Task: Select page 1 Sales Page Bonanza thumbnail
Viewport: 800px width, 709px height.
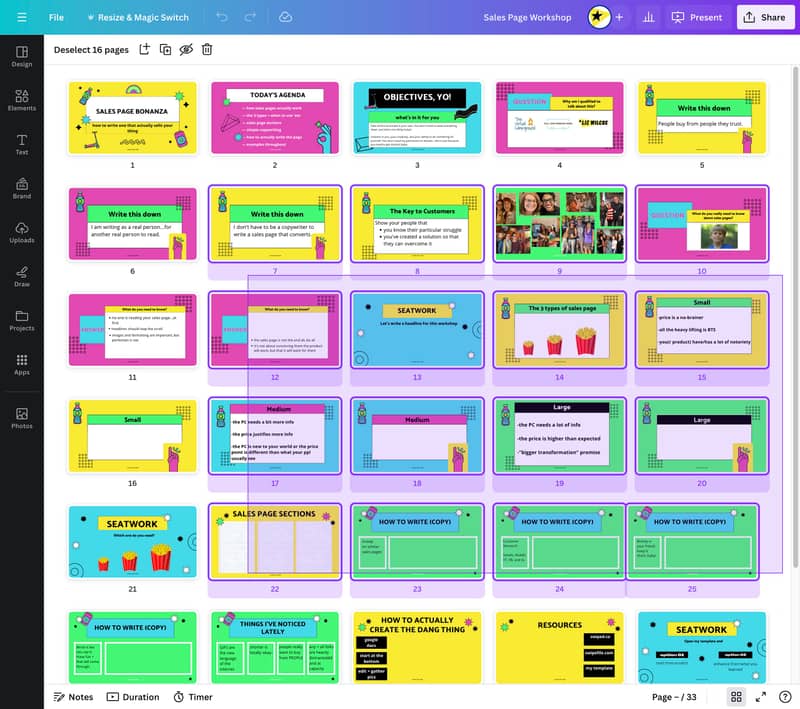Action: coord(132,118)
